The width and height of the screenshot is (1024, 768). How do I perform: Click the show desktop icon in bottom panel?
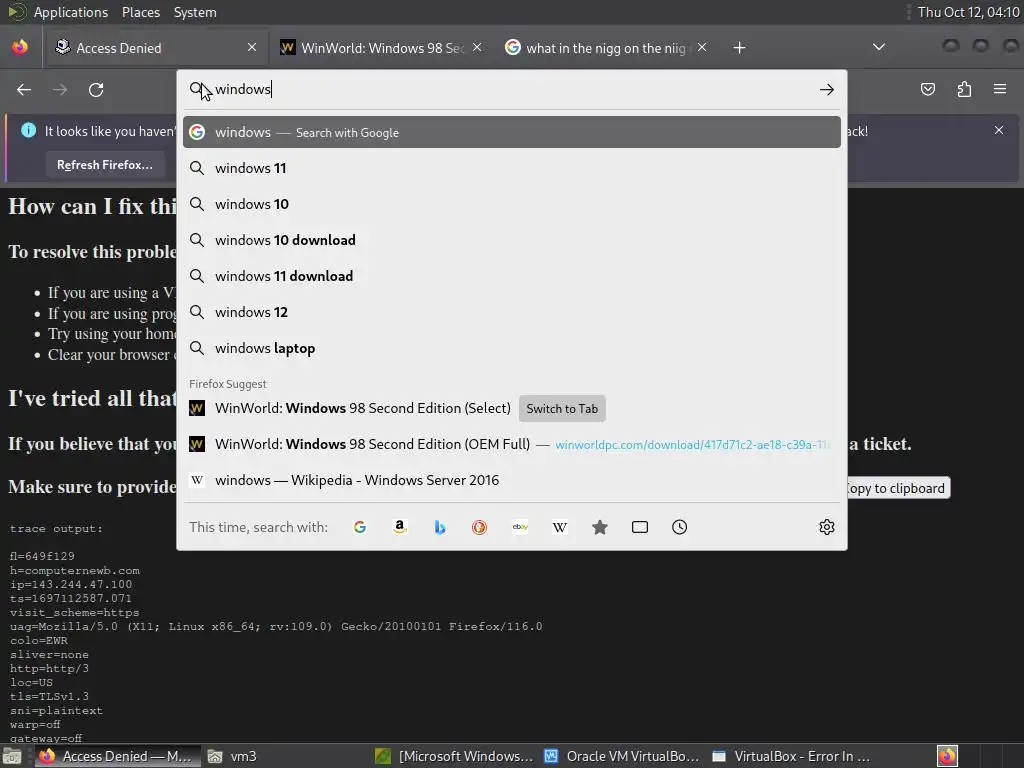pos(12,756)
